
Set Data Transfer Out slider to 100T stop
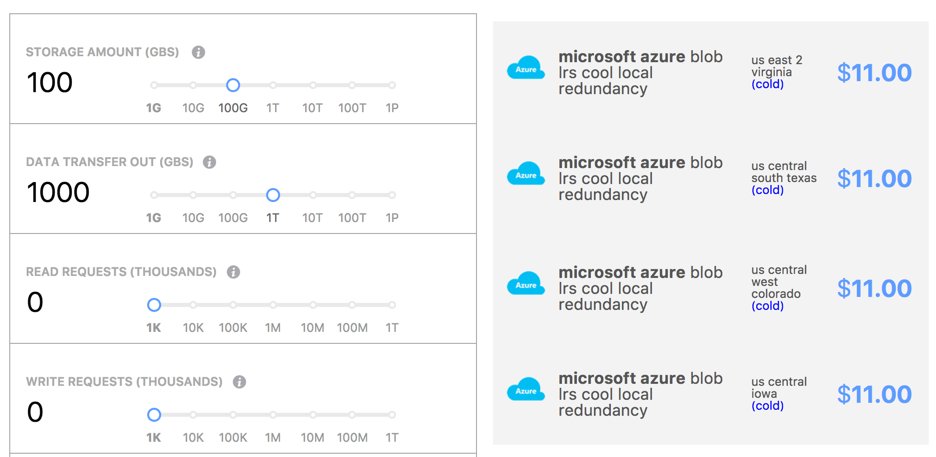[352, 195]
